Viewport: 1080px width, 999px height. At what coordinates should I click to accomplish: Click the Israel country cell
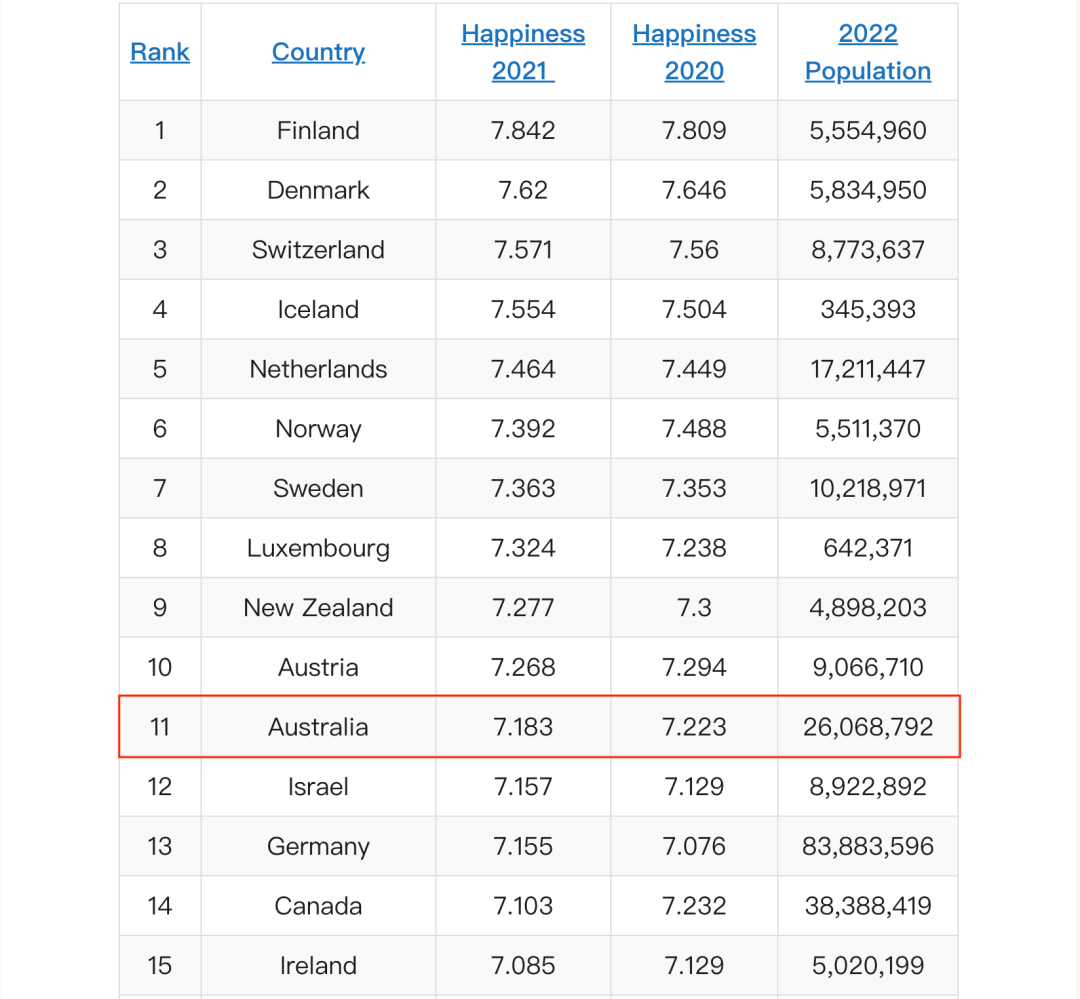click(x=318, y=787)
